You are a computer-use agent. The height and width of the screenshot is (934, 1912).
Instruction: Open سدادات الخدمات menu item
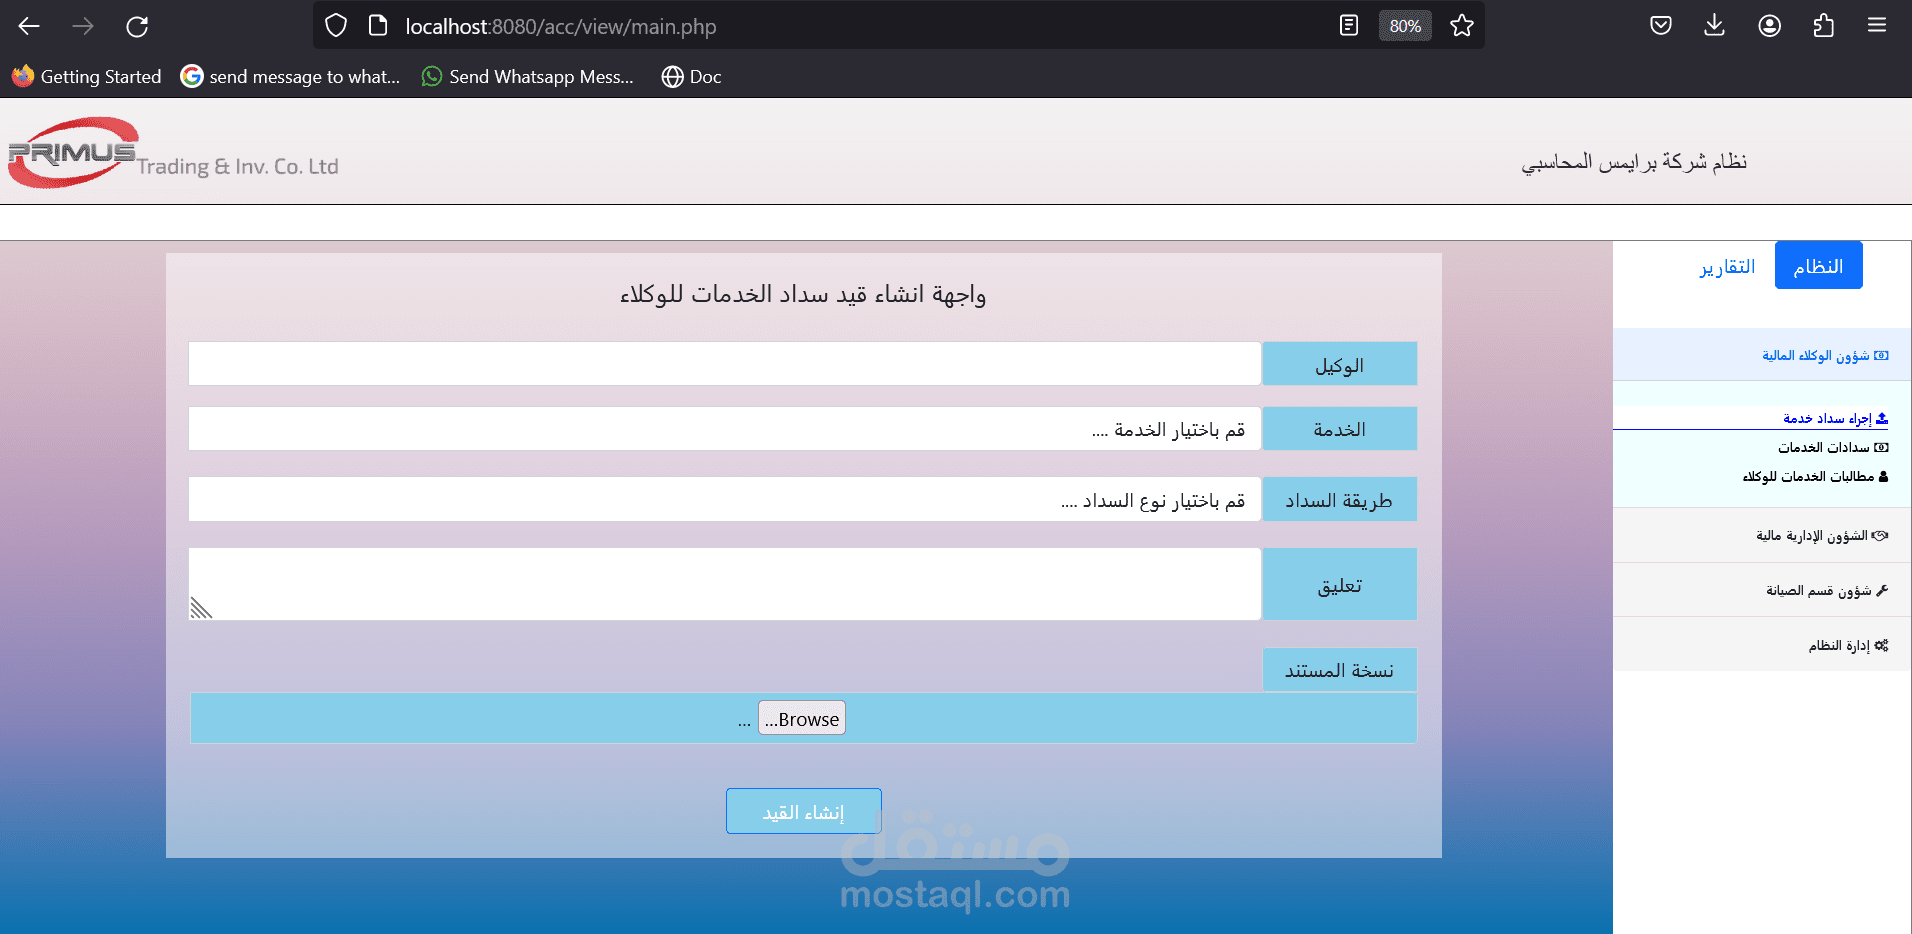[x=1833, y=447]
